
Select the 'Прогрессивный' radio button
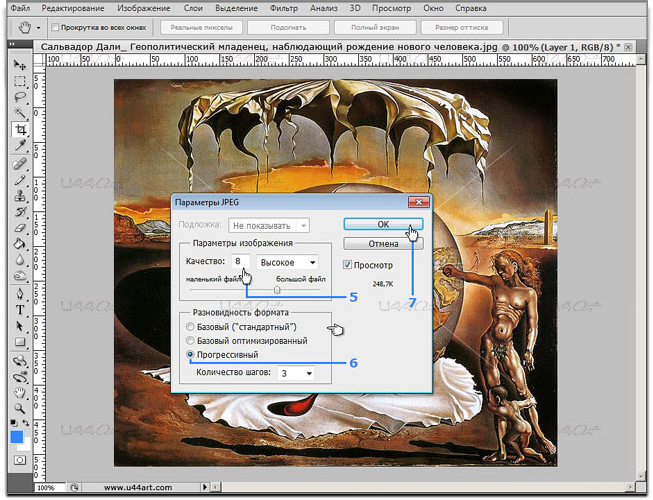click(x=190, y=354)
